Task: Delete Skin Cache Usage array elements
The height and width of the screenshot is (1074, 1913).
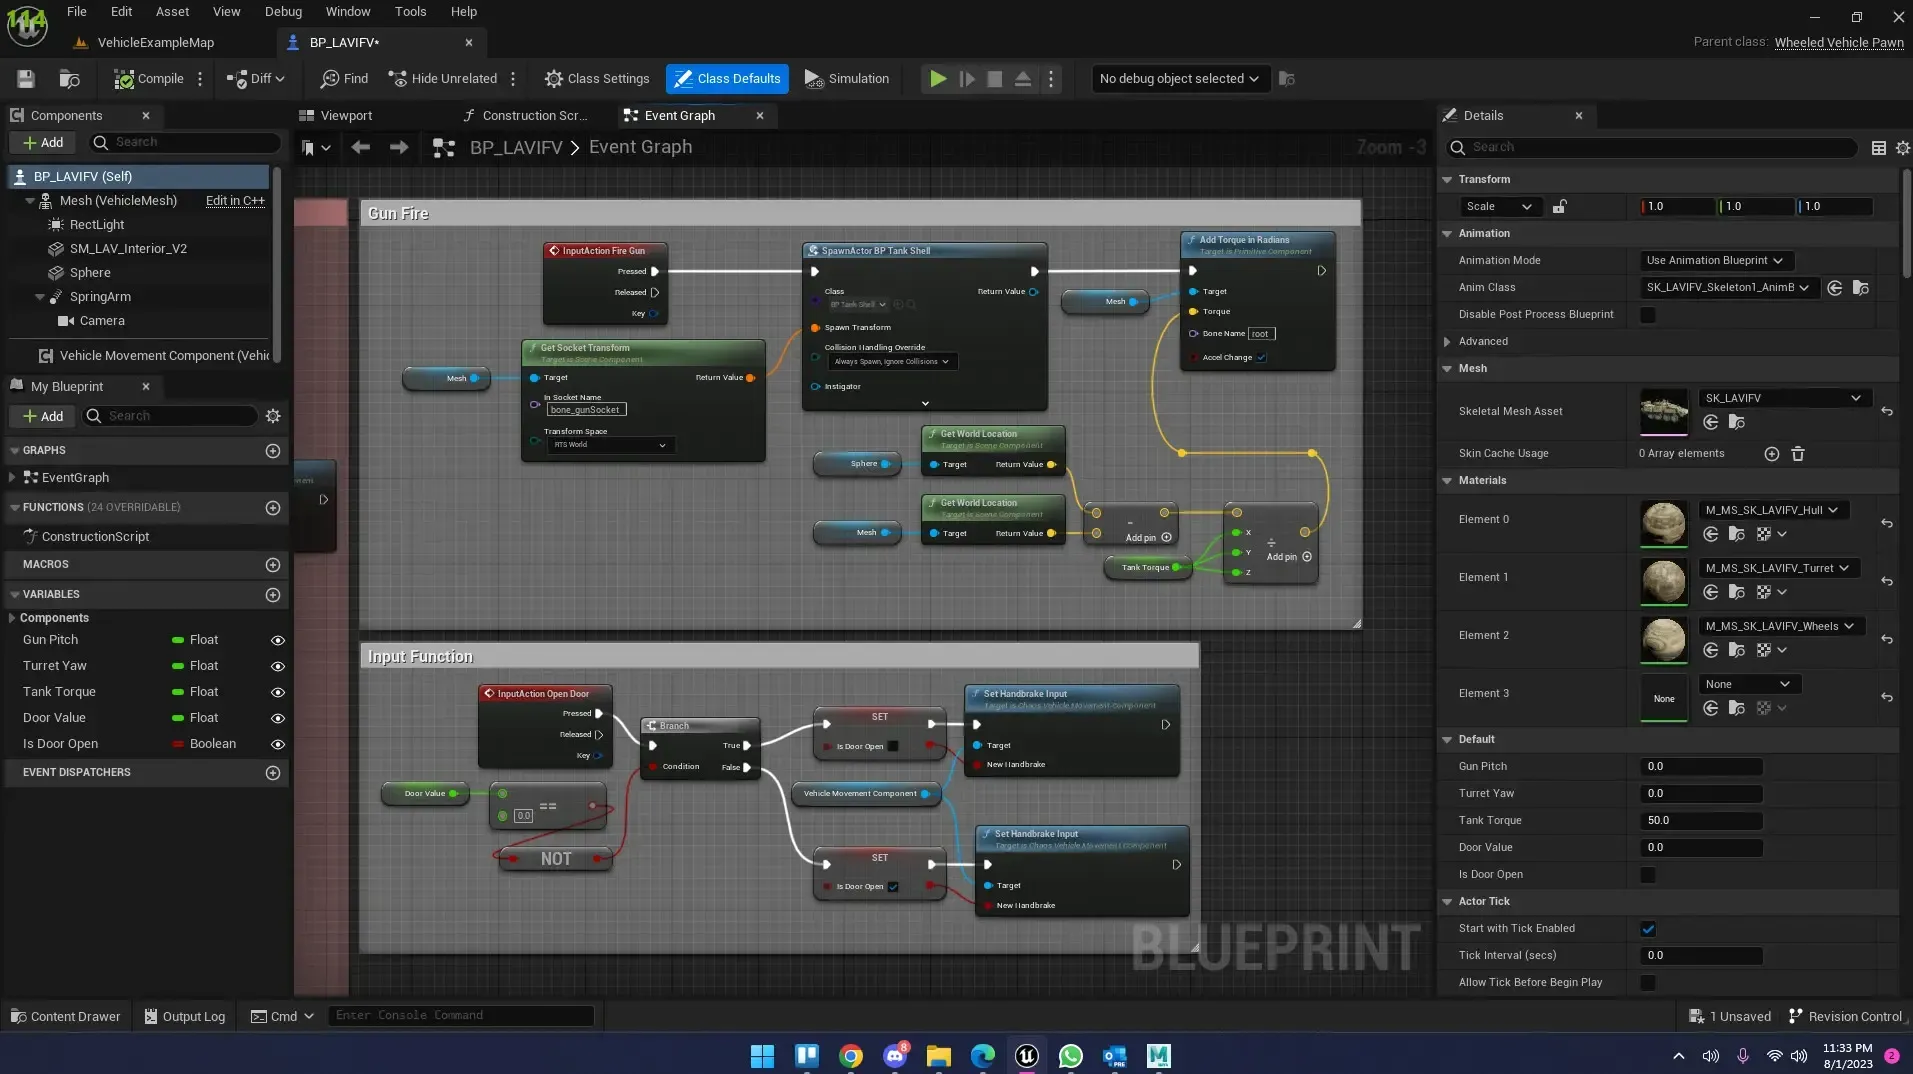Action: [x=1797, y=454]
